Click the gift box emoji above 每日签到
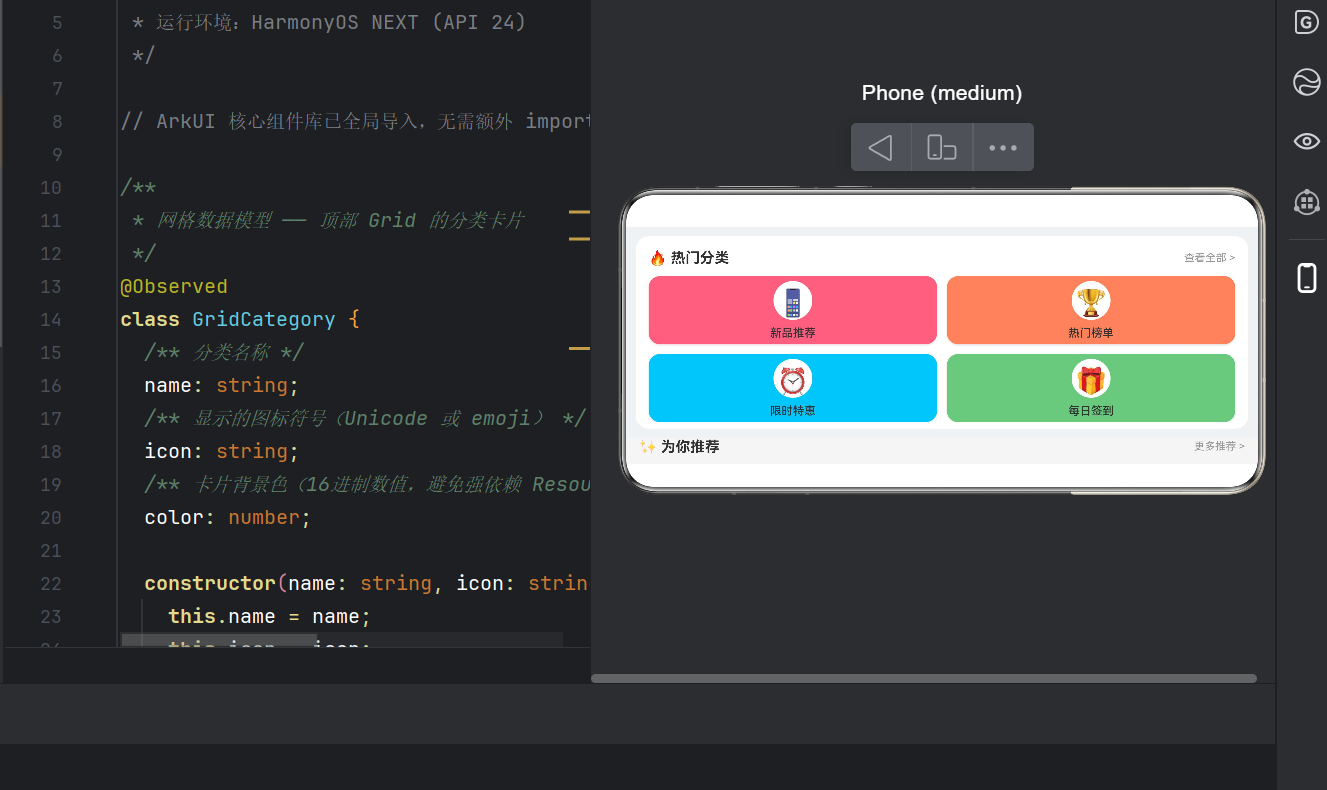 1091,379
